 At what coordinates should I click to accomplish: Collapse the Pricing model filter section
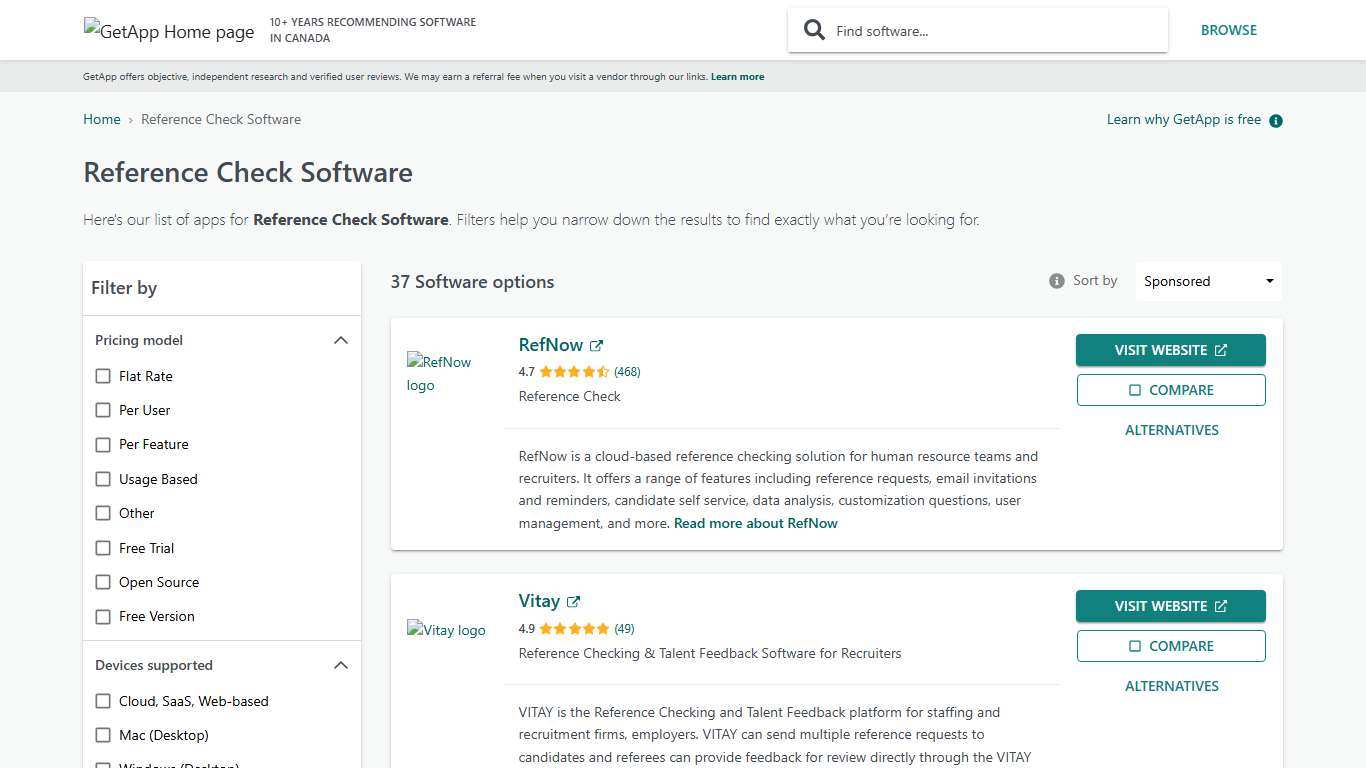click(341, 340)
